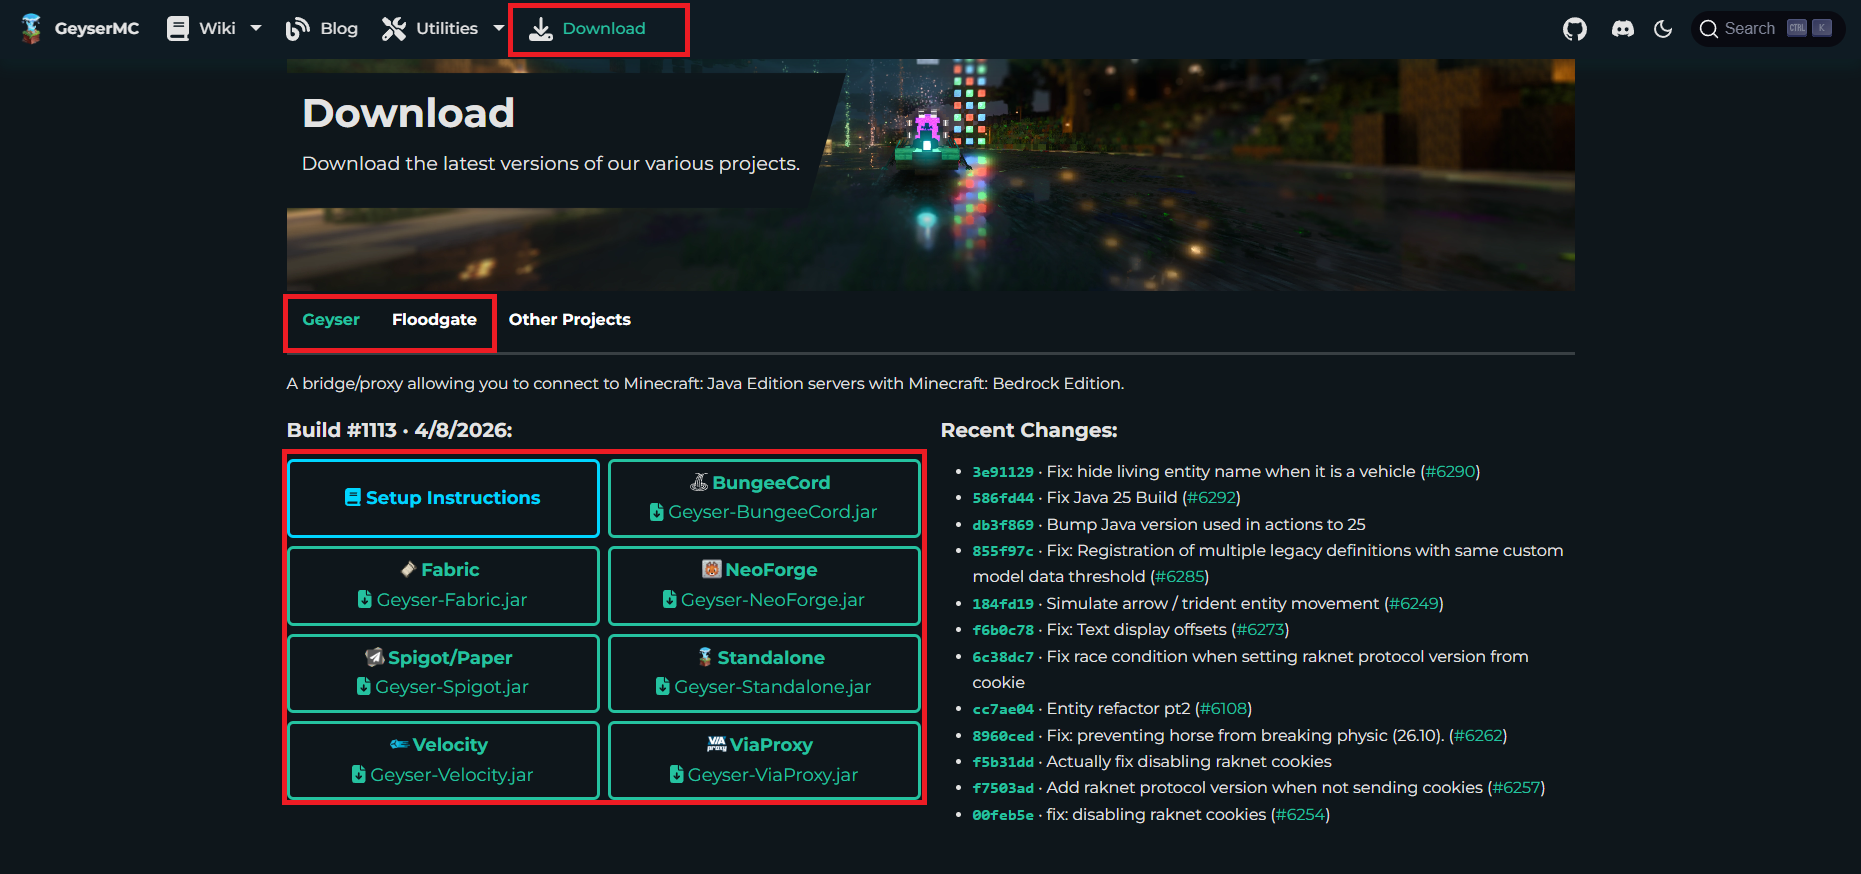Screen dimensions: 1861x874
Task: Download Geyser-Fabric.jar
Action: click(x=443, y=586)
